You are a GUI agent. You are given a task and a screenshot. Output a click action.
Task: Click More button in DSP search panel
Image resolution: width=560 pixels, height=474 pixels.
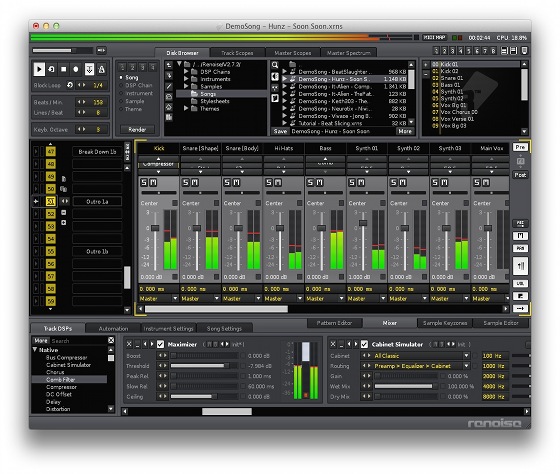(x=41, y=340)
